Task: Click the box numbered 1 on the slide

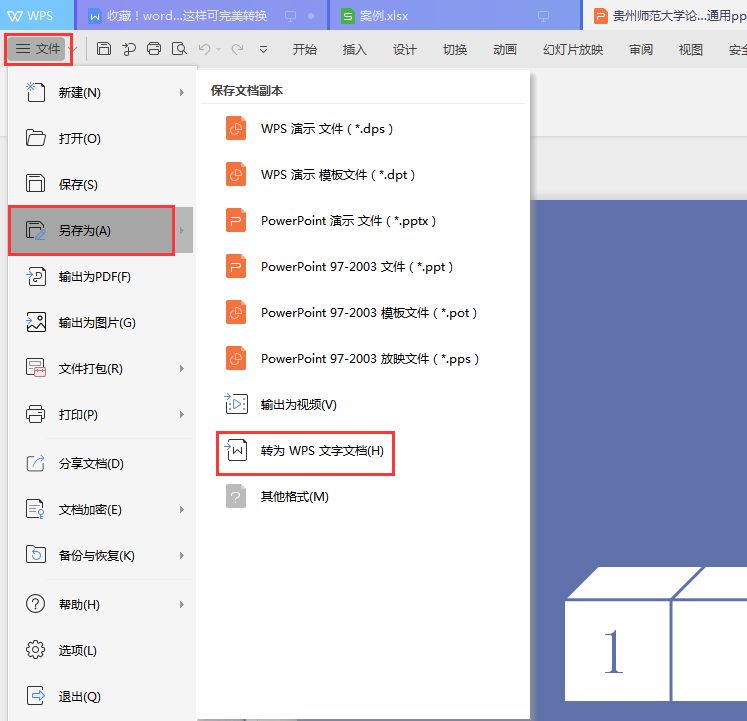Action: 617,650
